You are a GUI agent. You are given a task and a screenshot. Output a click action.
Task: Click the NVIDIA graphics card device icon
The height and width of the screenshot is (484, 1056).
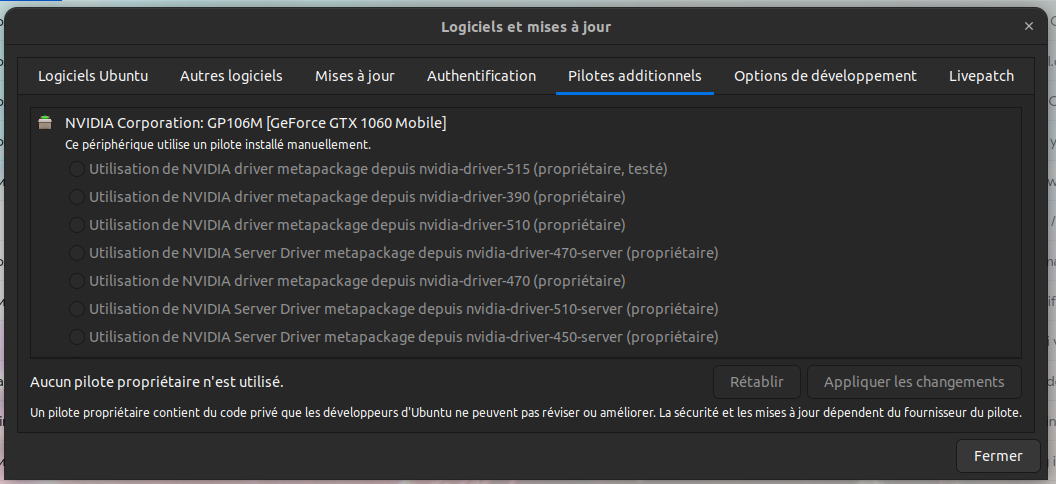pos(44,123)
